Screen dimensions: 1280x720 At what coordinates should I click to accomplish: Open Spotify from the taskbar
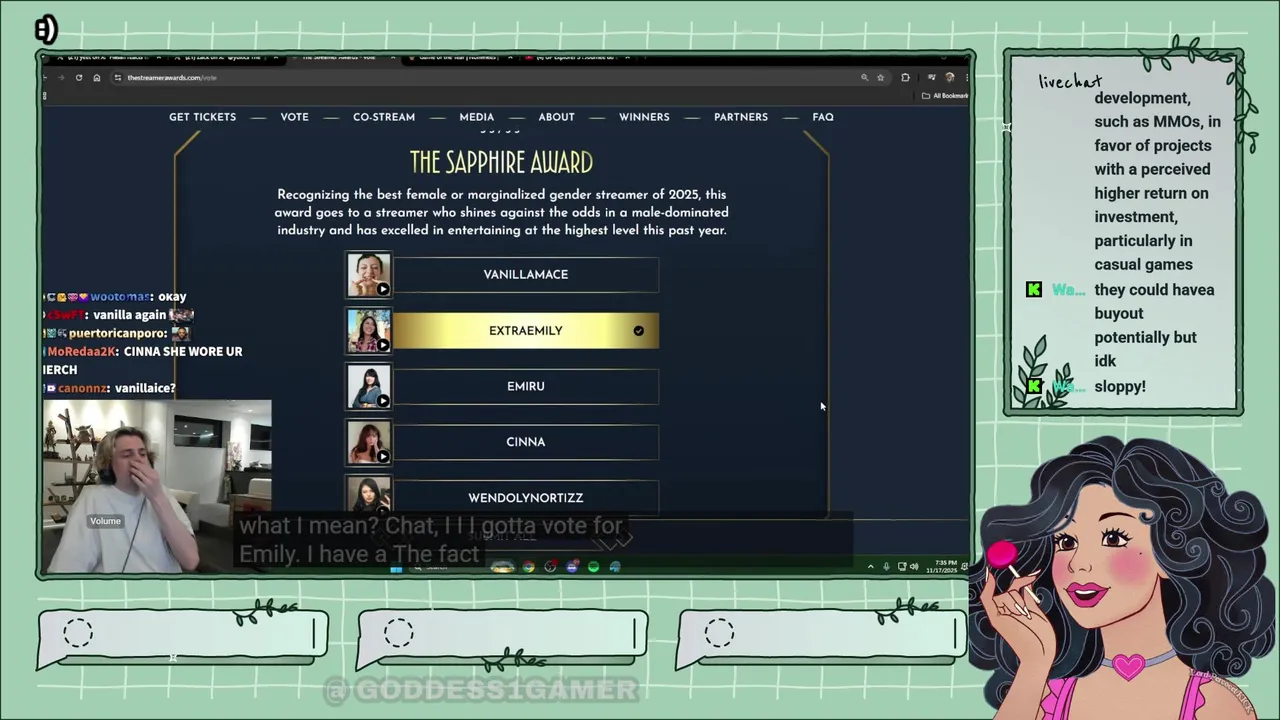[x=593, y=567]
